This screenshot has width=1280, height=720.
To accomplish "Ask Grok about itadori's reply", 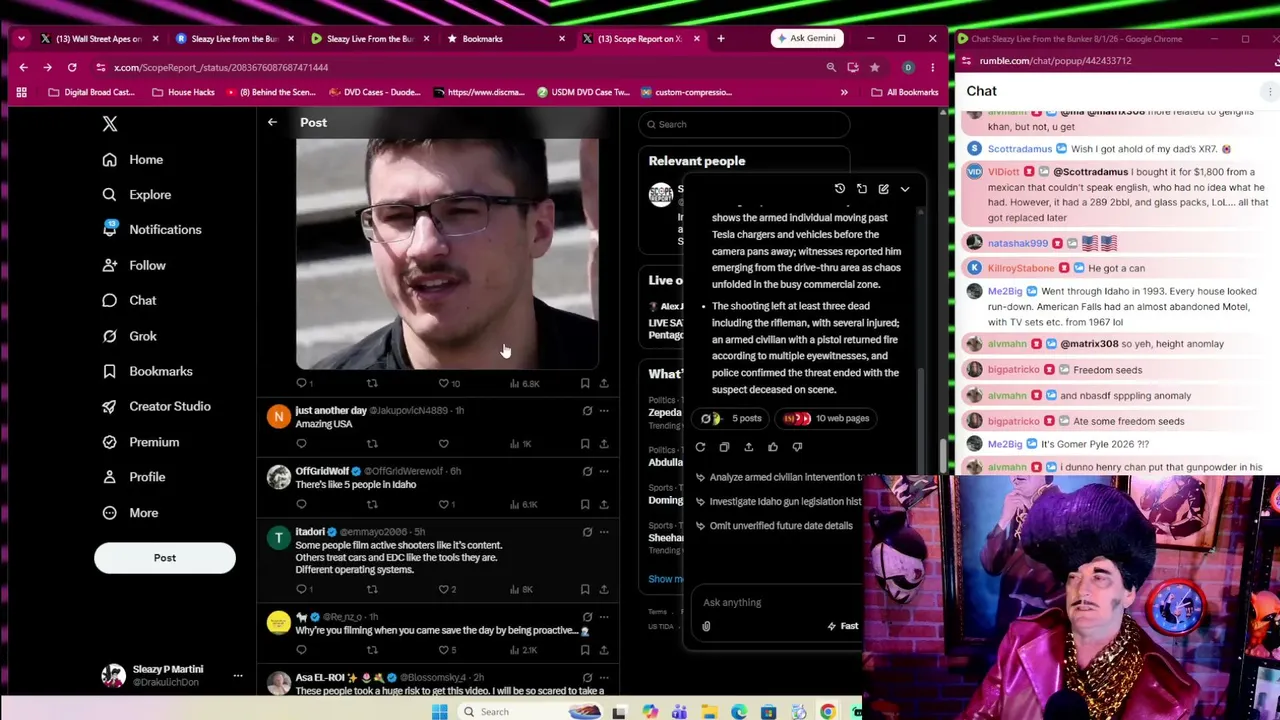I will point(587,532).
